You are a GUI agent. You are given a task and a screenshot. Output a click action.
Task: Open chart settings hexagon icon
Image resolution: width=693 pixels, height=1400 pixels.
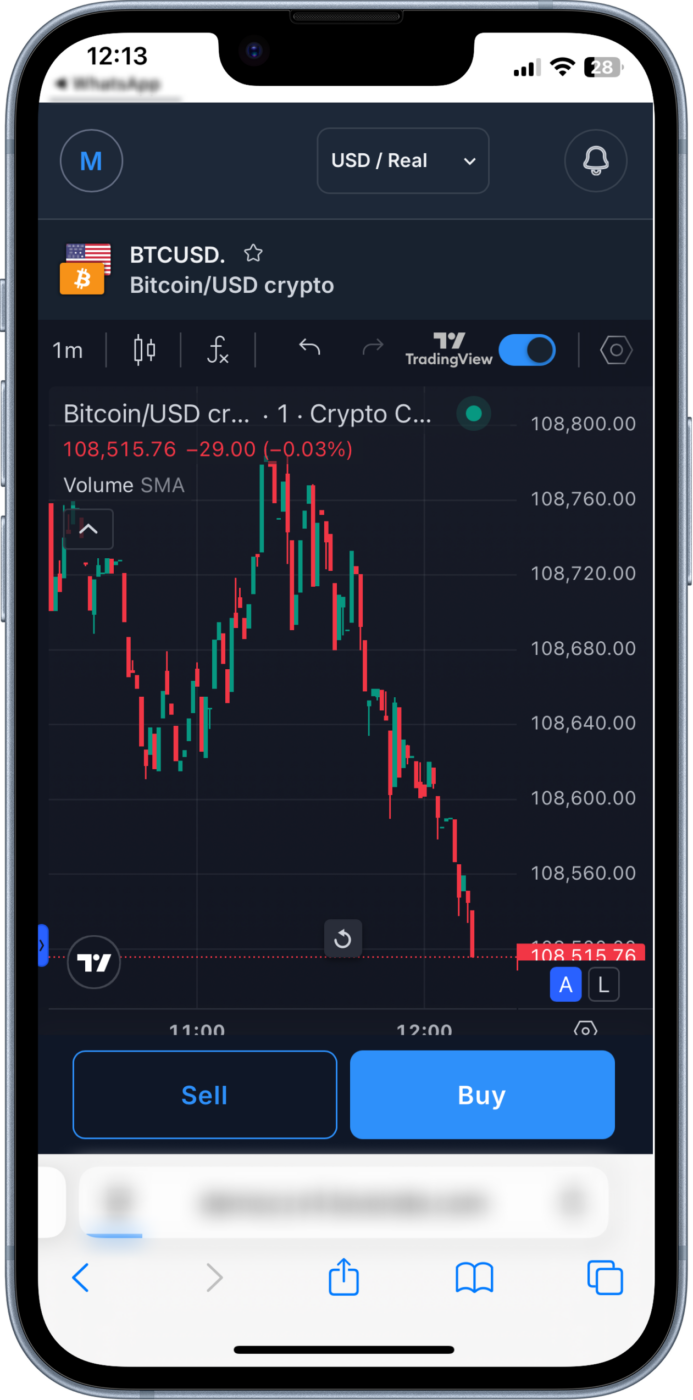click(x=616, y=350)
